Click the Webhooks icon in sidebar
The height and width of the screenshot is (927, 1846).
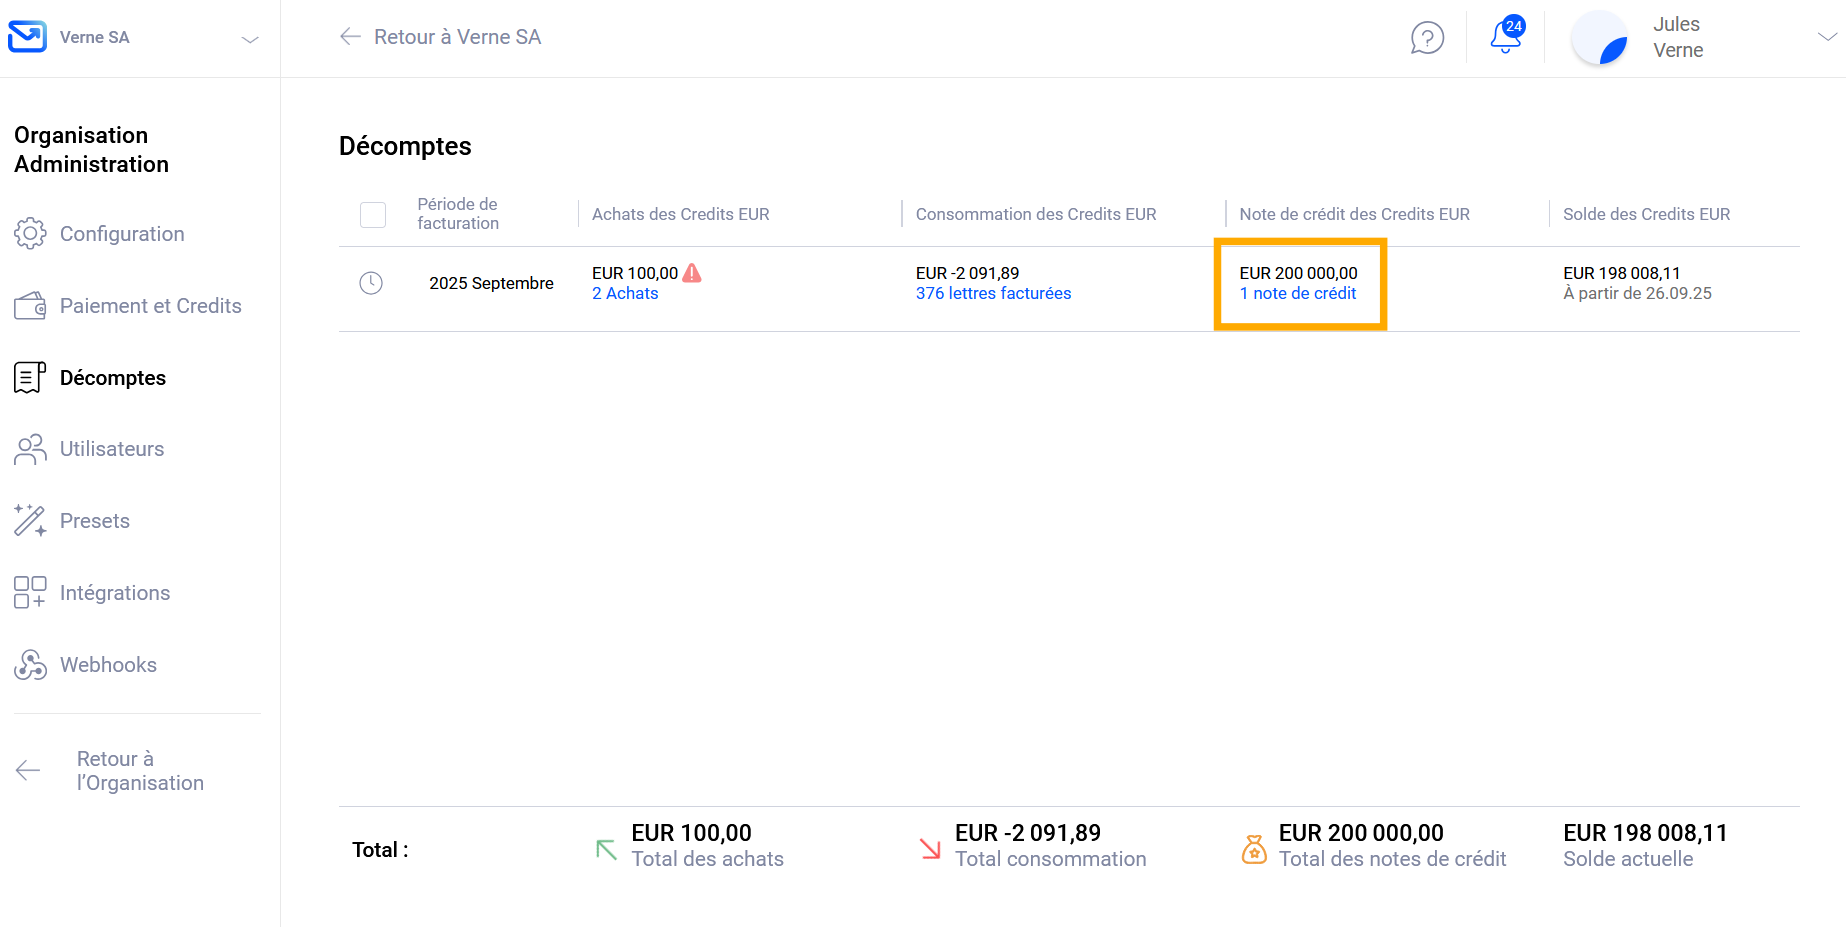click(x=30, y=665)
